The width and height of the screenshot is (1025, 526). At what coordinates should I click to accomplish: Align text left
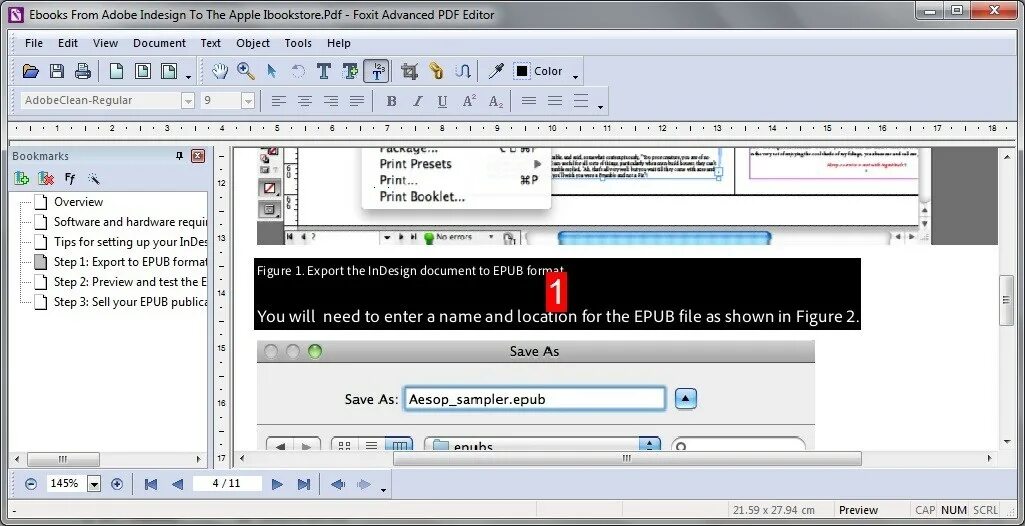[279, 101]
